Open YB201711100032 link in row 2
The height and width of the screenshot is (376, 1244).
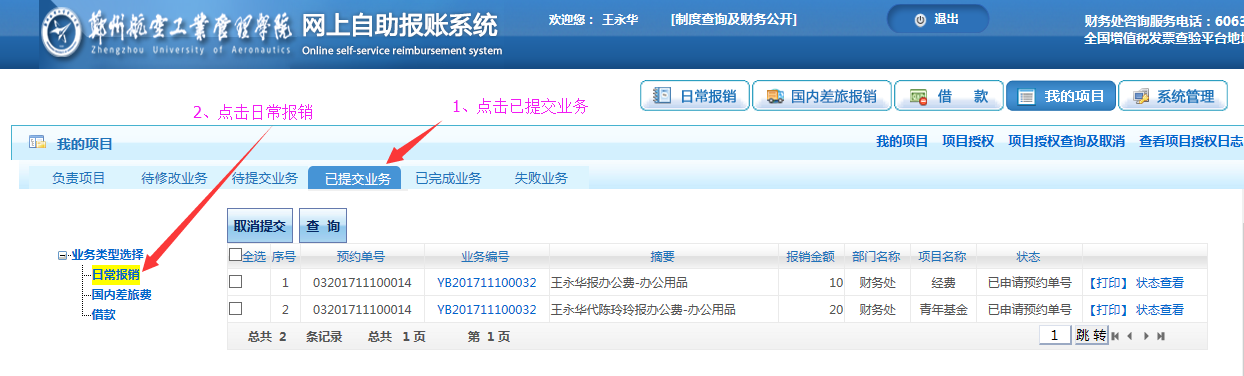pos(486,310)
